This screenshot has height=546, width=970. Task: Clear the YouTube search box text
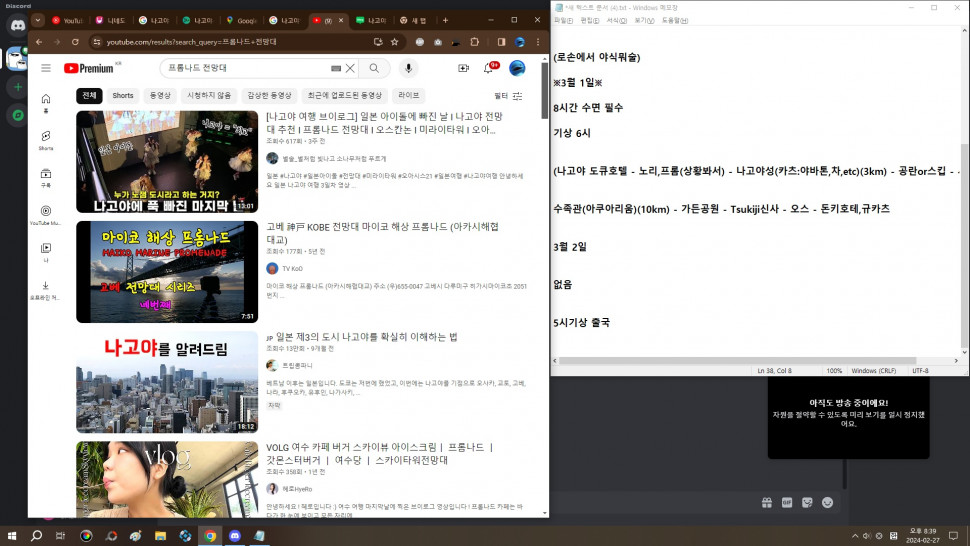(350, 68)
